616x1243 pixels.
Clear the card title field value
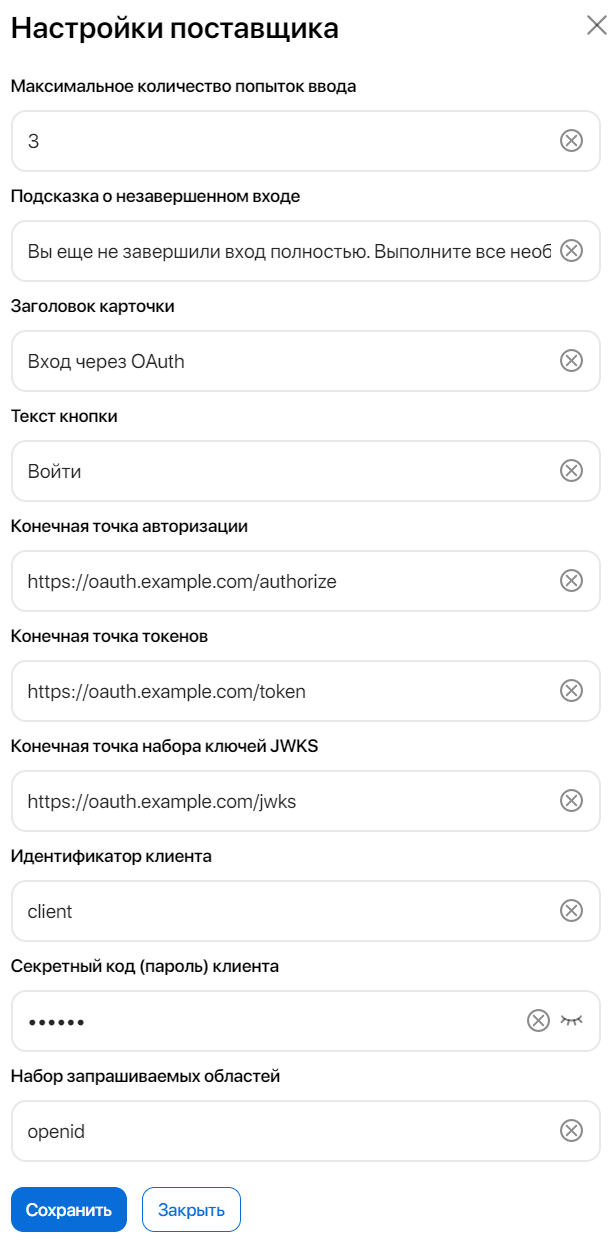coord(572,361)
